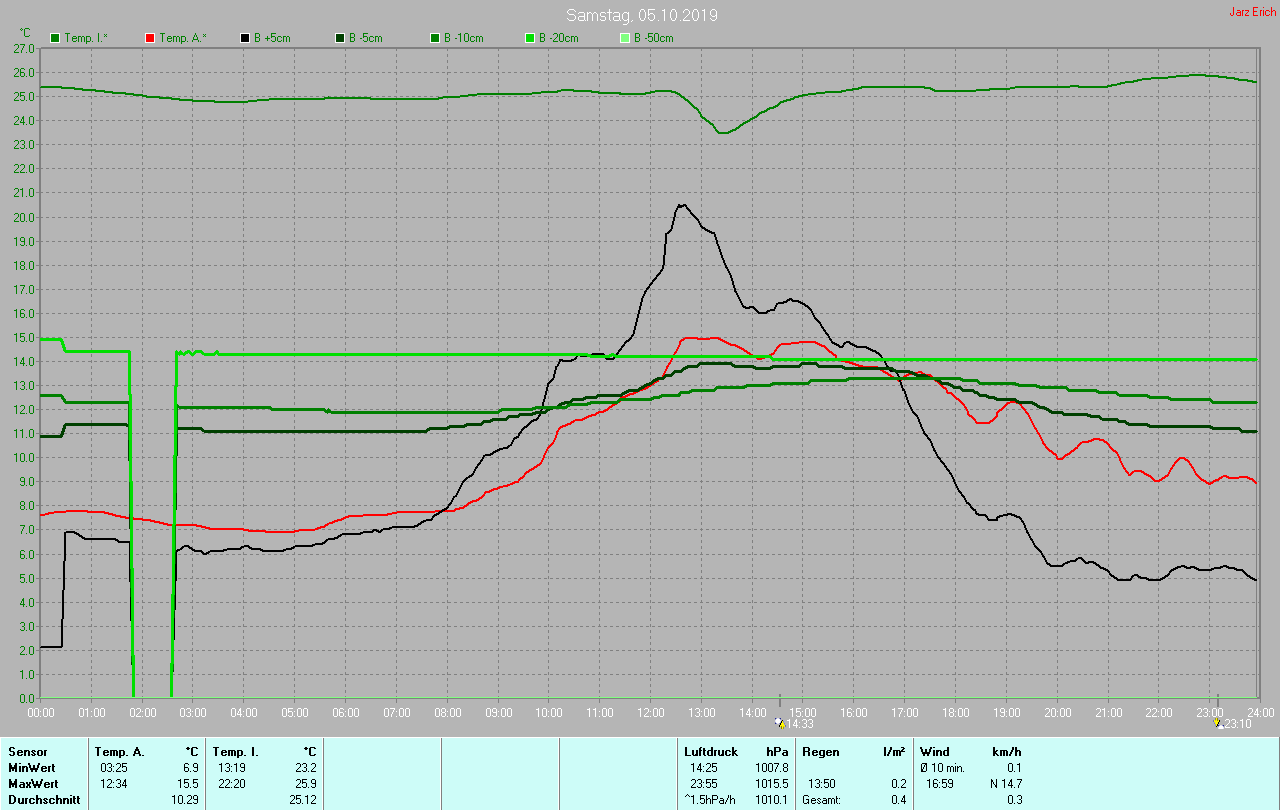
Task: Select the Regen column header
Action: [x=821, y=751]
